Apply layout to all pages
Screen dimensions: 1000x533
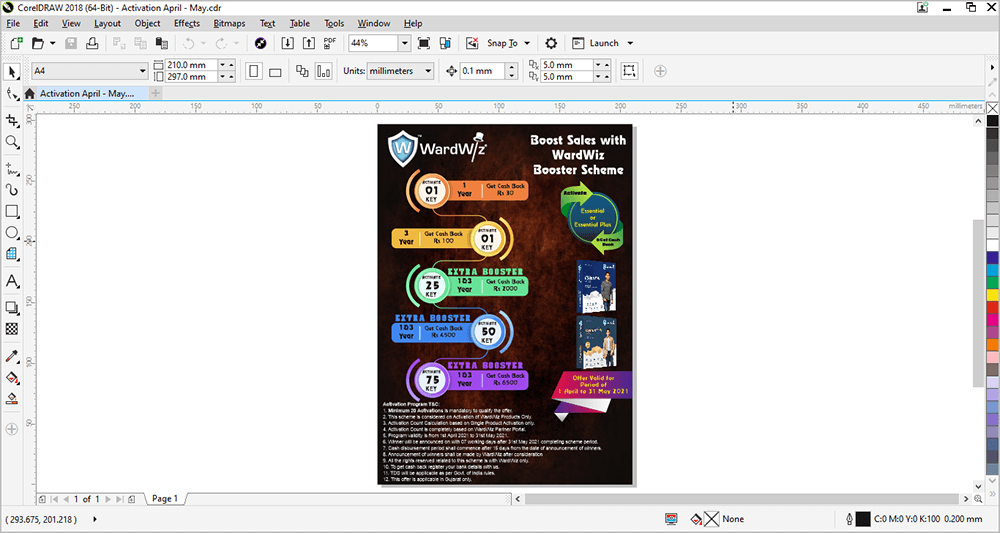[302, 71]
